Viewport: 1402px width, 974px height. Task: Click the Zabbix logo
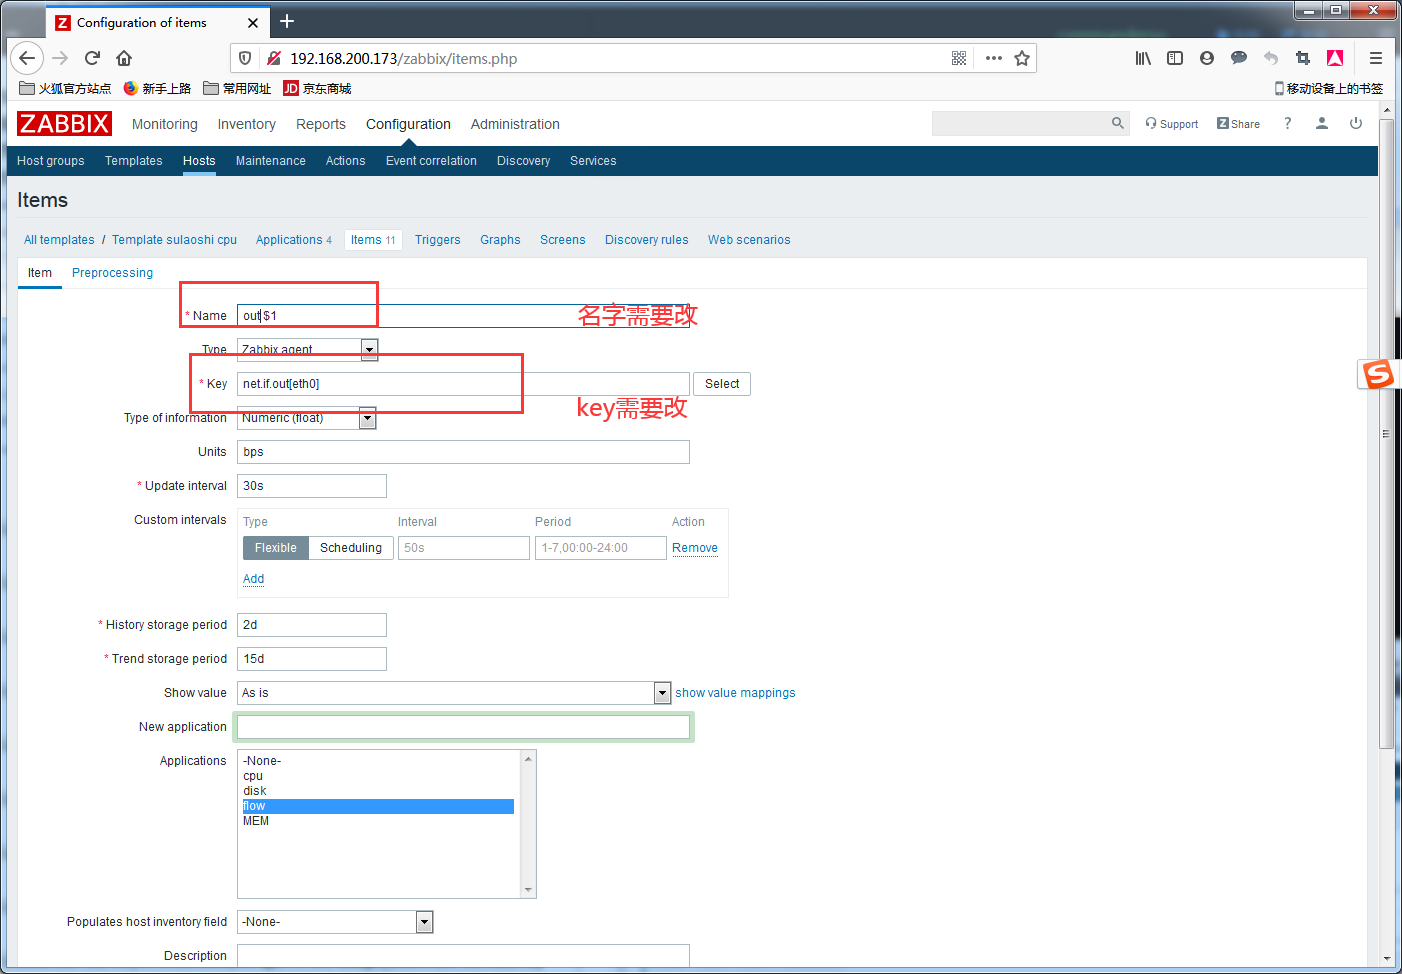coord(64,124)
